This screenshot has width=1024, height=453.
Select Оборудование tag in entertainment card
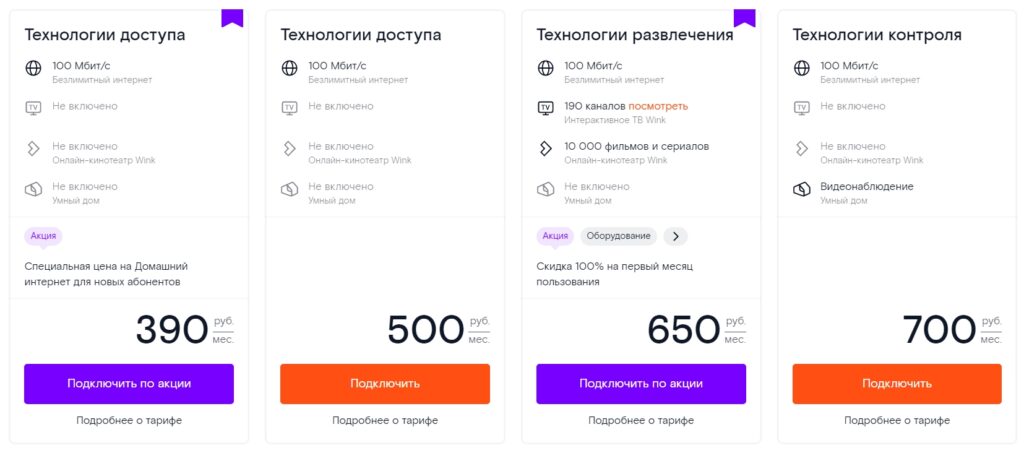[618, 236]
